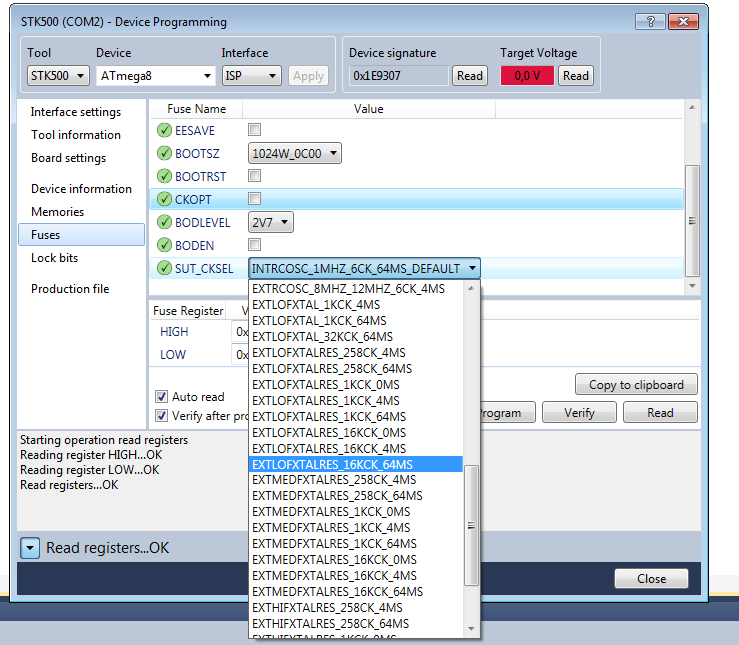Click the Close button

[651, 578]
